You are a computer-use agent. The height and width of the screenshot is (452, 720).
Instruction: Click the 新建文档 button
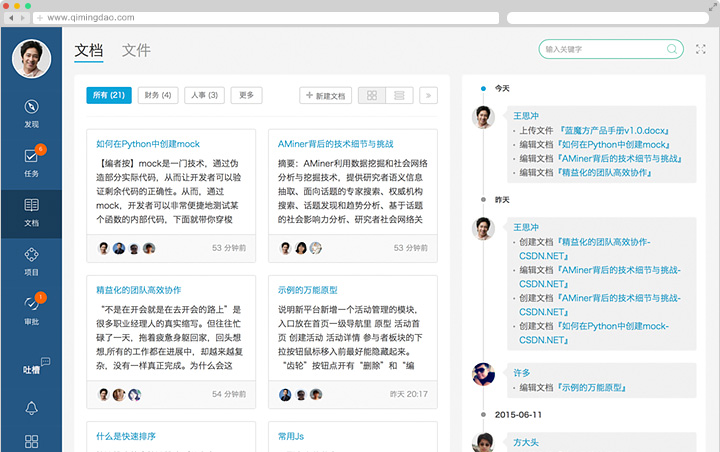click(x=326, y=95)
